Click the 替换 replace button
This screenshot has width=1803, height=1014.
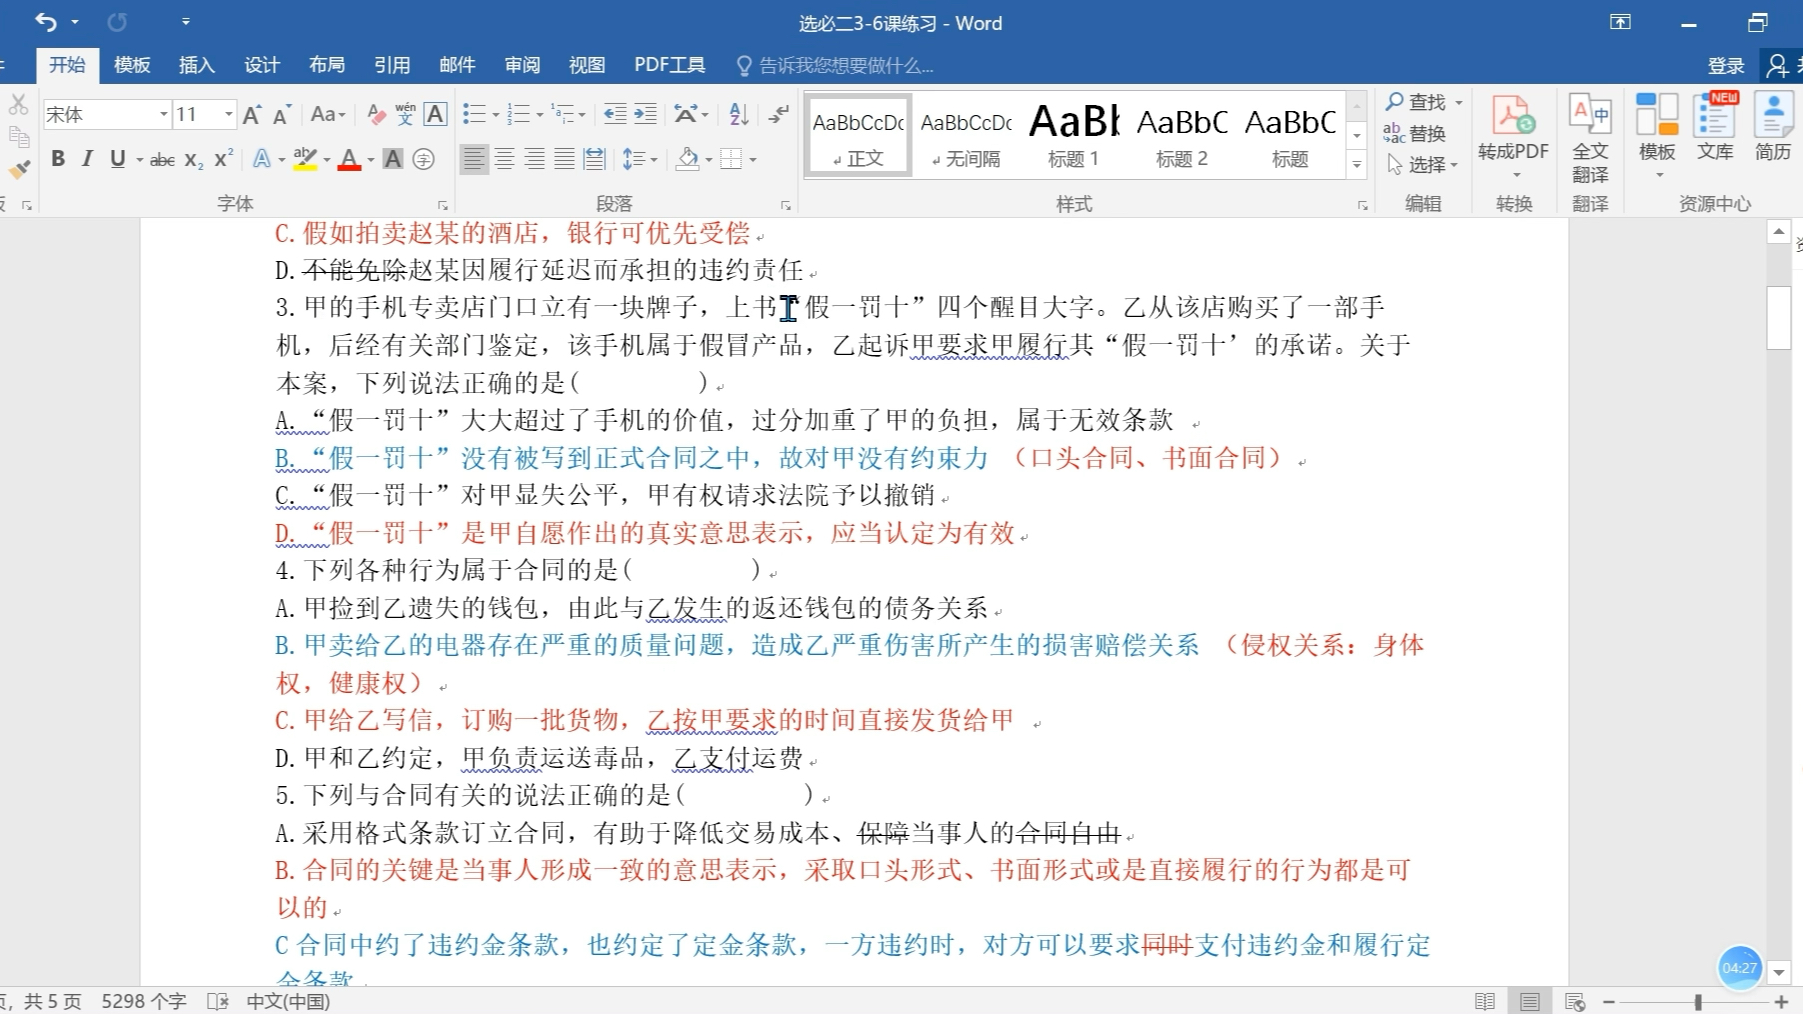pyautogui.click(x=1414, y=133)
